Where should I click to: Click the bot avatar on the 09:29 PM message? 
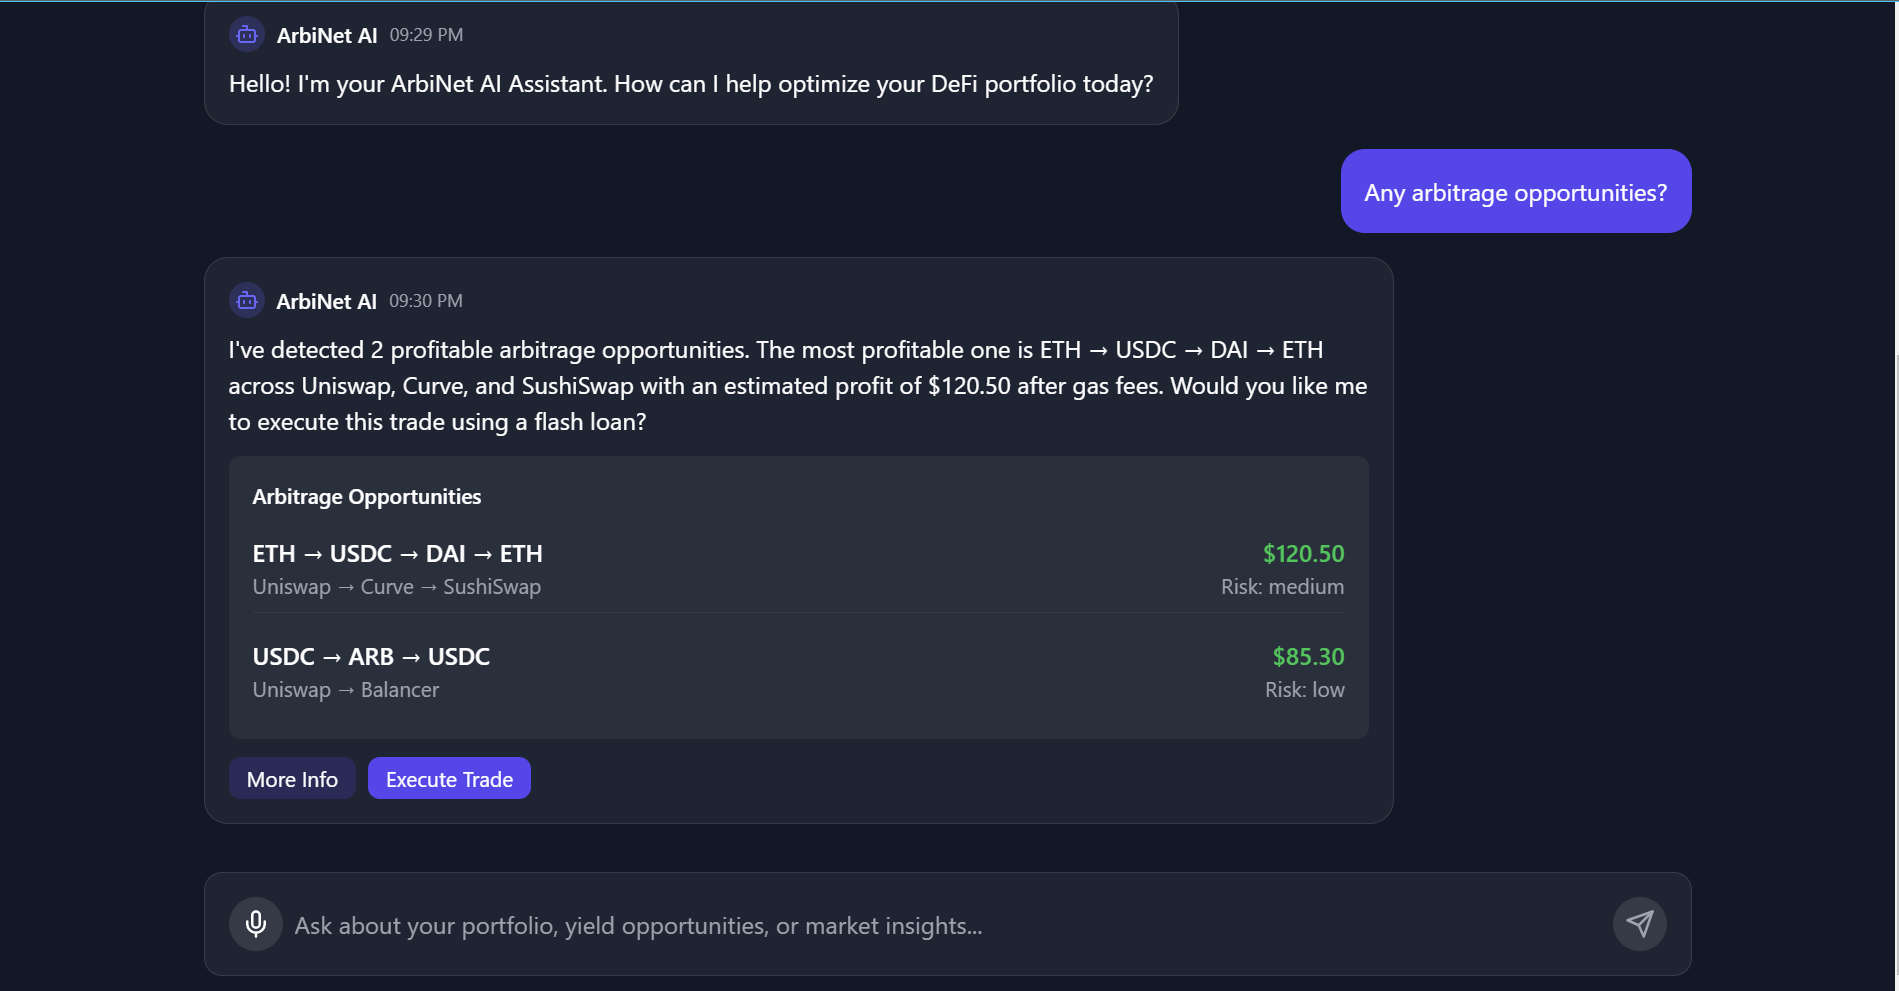click(247, 35)
